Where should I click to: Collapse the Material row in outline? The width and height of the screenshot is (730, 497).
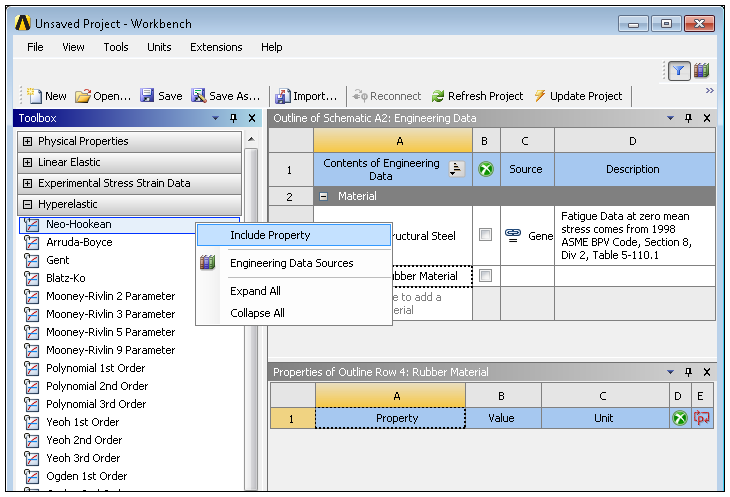323,196
